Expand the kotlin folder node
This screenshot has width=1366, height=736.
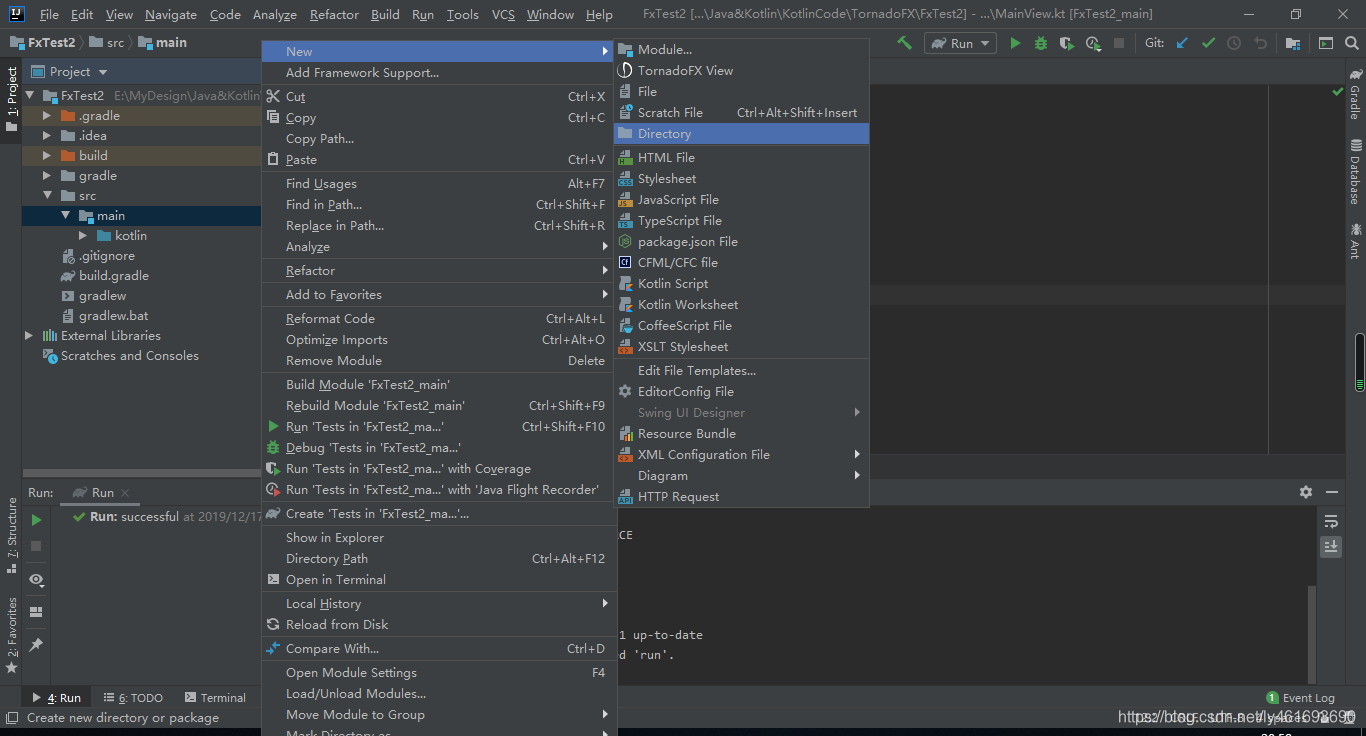click(83, 236)
